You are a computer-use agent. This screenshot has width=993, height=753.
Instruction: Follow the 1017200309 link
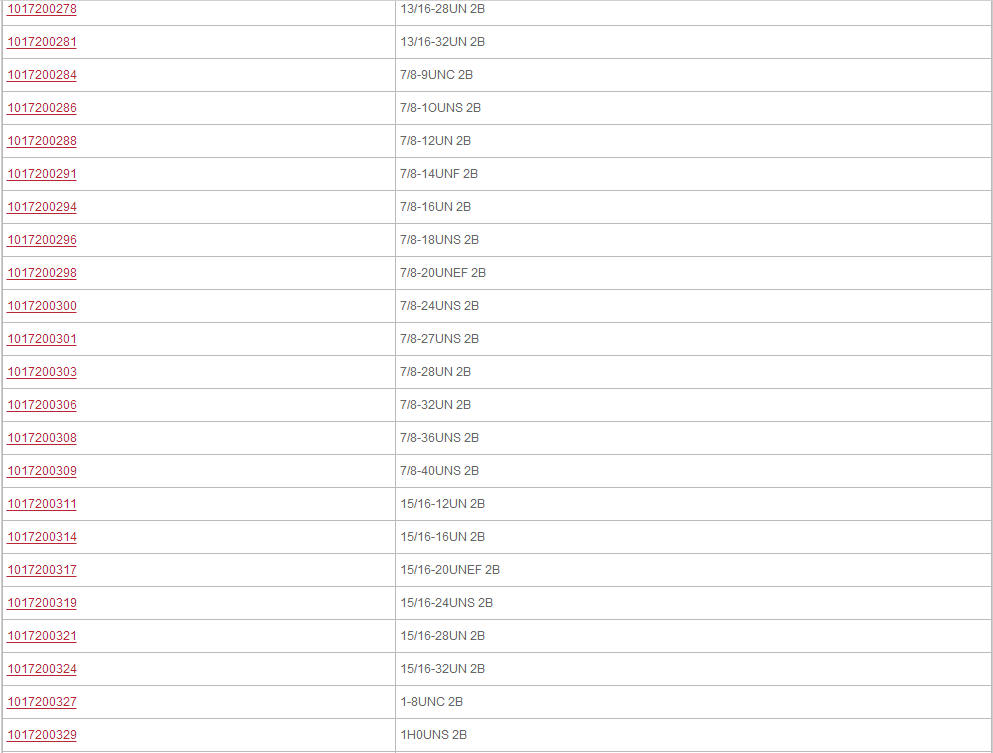tap(42, 471)
